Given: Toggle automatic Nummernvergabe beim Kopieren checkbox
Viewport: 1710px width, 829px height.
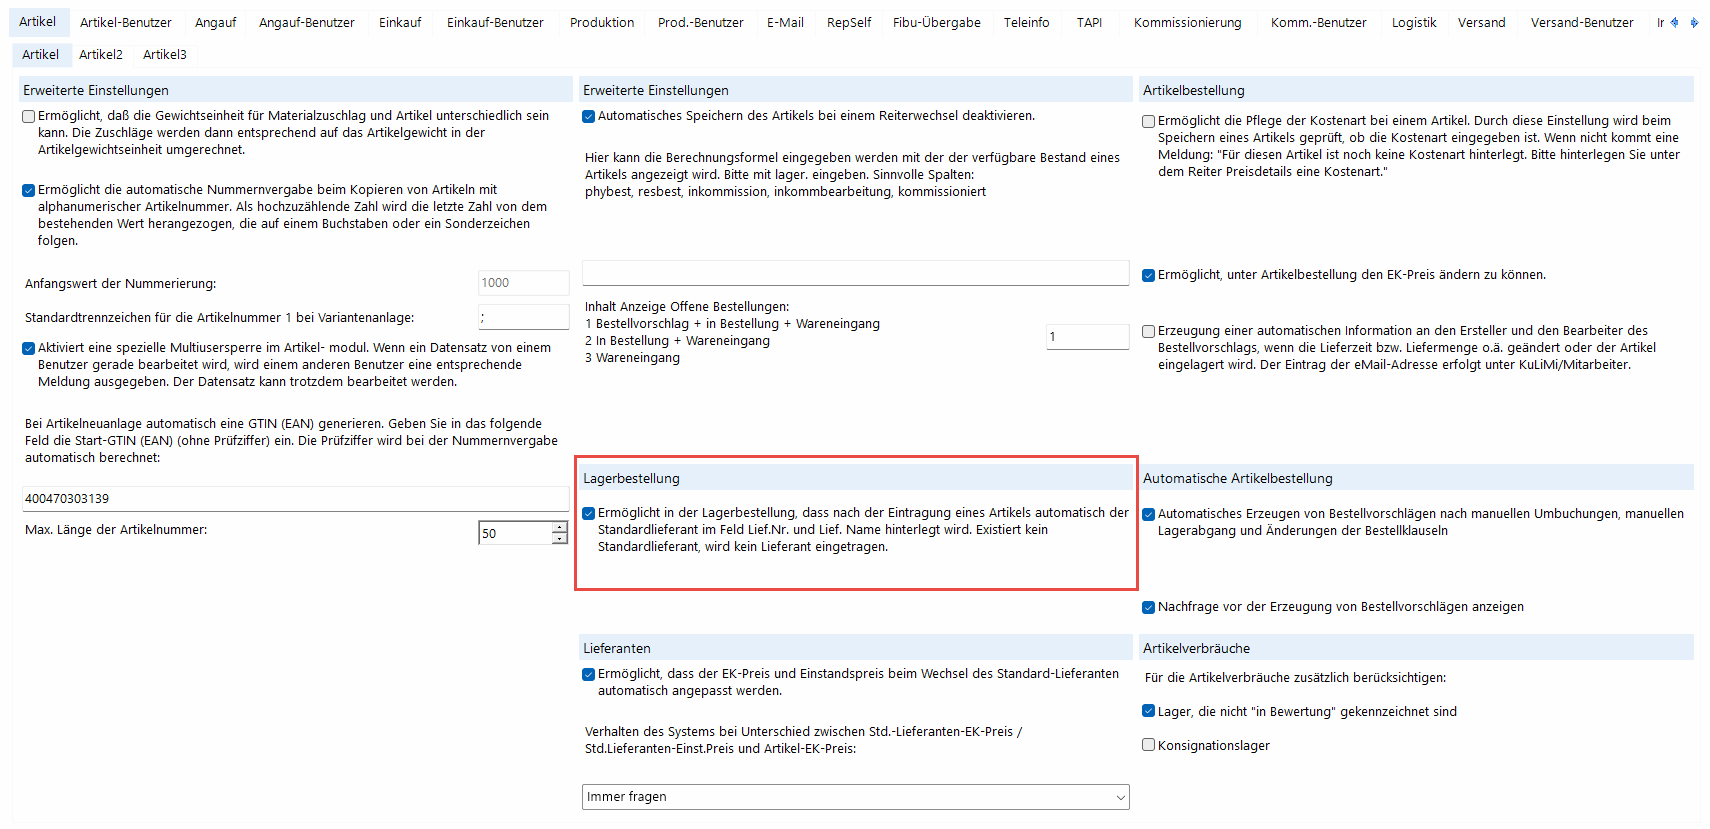Looking at the screenshot, I should [29, 190].
